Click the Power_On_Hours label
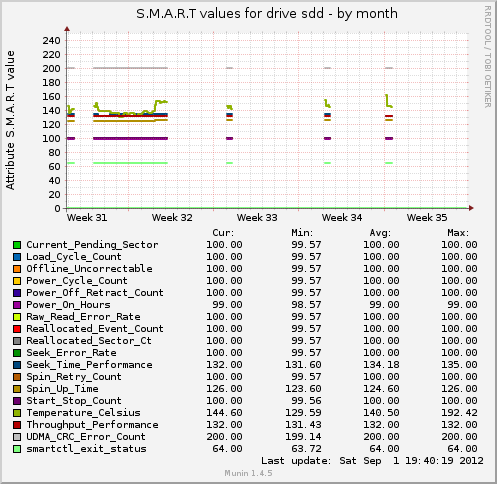The width and height of the screenshot is (497, 484). coord(68,305)
